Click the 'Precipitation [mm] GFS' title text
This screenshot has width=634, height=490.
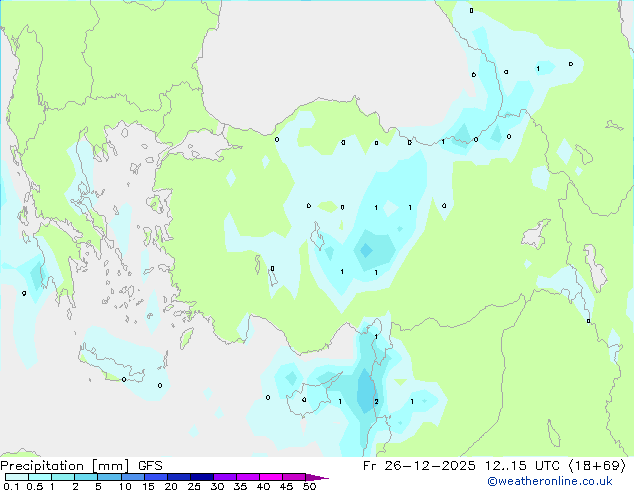pos(81,466)
